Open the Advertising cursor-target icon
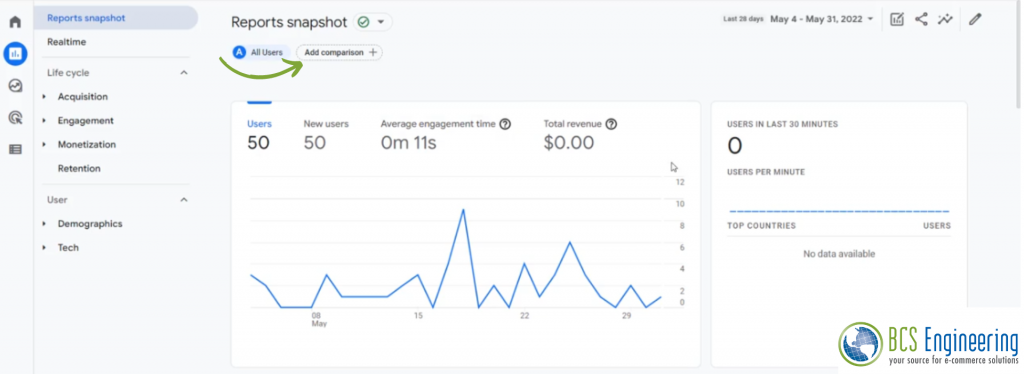Image resolution: width=1024 pixels, height=374 pixels. (15, 117)
